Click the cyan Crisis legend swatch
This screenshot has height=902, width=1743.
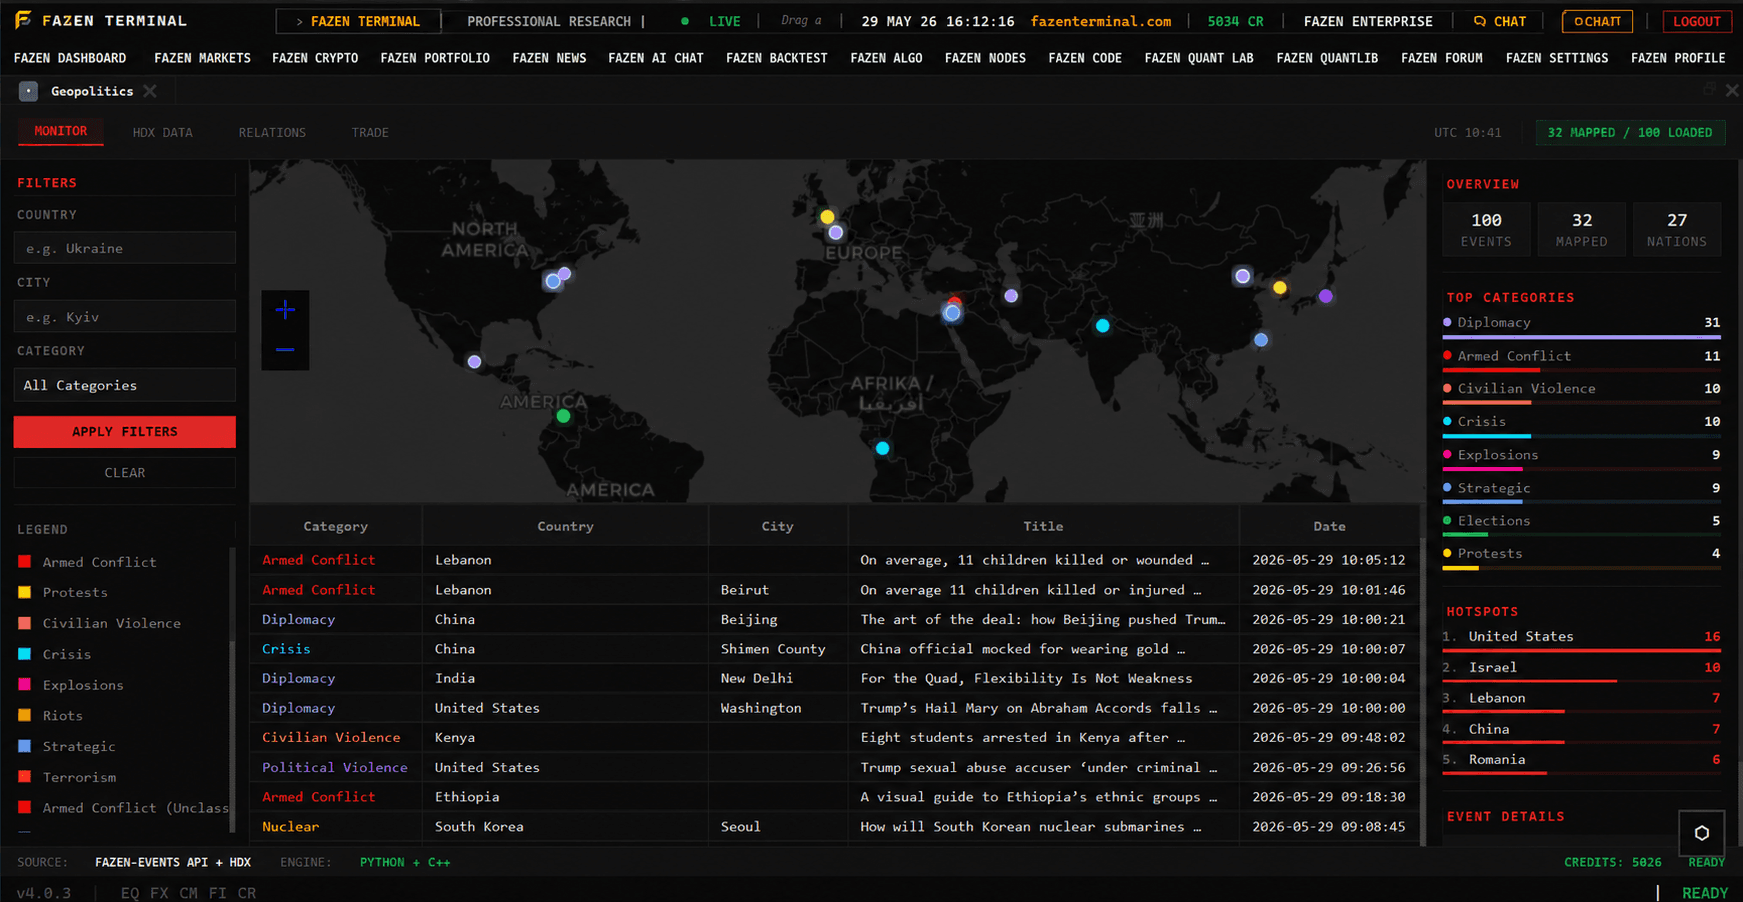click(25, 654)
